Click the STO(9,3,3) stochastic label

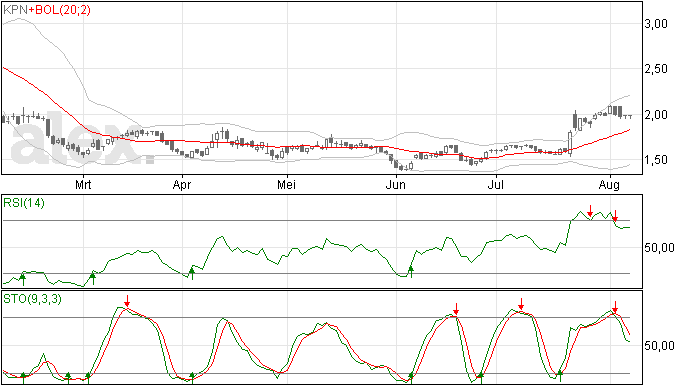point(33,299)
